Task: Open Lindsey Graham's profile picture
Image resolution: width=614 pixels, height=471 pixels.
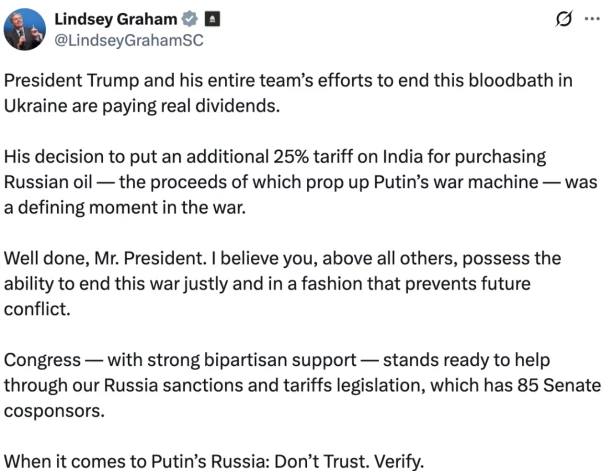Action: click(25, 29)
